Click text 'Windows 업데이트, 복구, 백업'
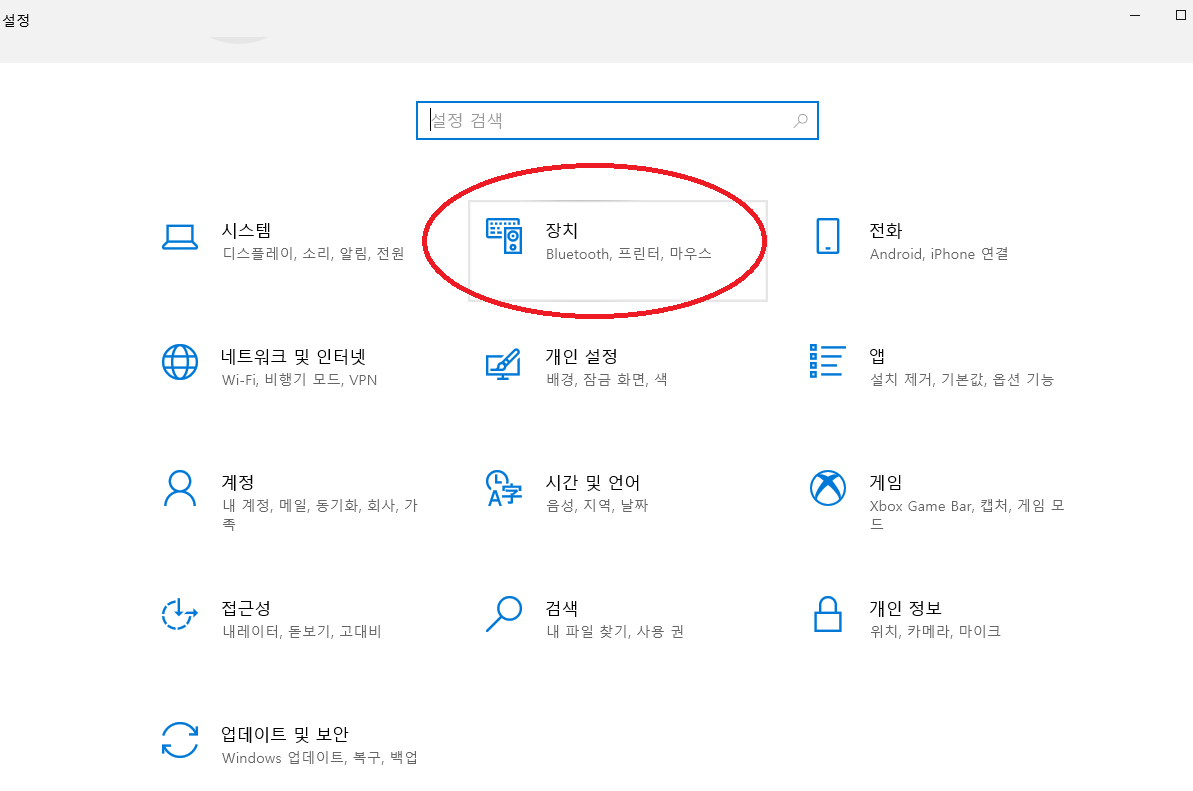The height and width of the screenshot is (791, 1193). (x=320, y=758)
